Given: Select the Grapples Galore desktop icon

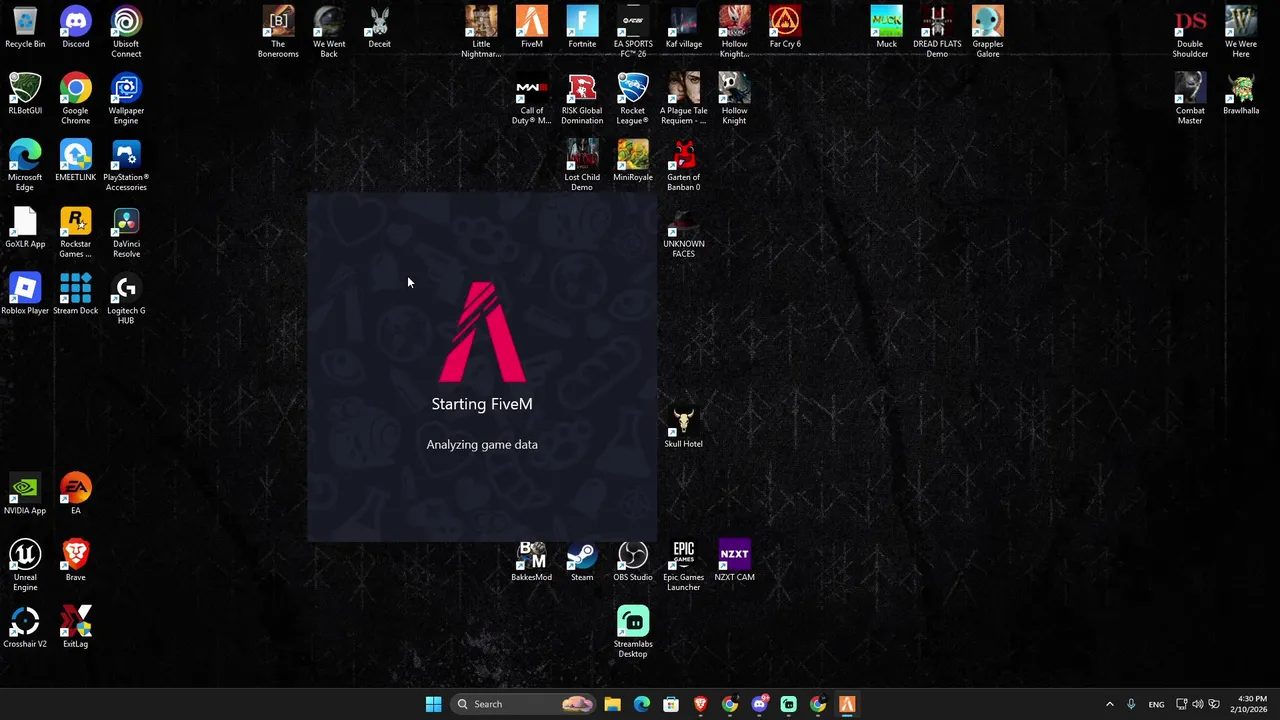Looking at the screenshot, I should coord(988,32).
